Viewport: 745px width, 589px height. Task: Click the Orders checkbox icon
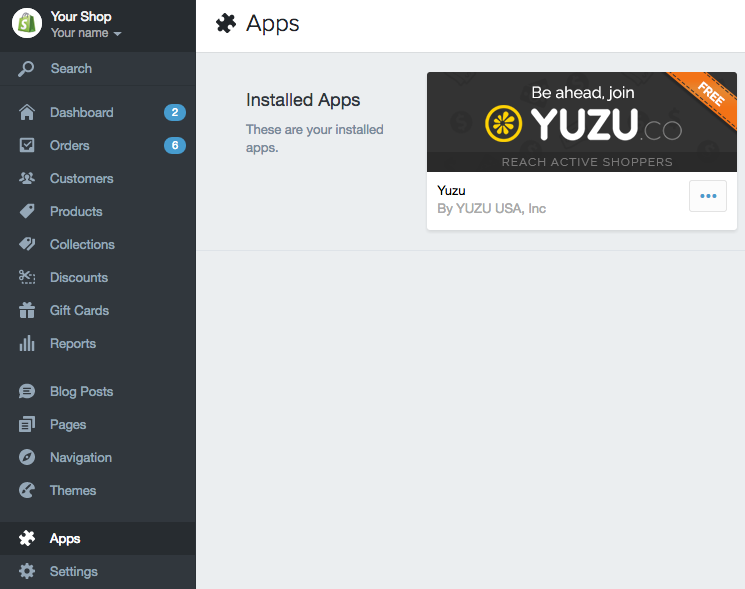pyautogui.click(x=27, y=145)
